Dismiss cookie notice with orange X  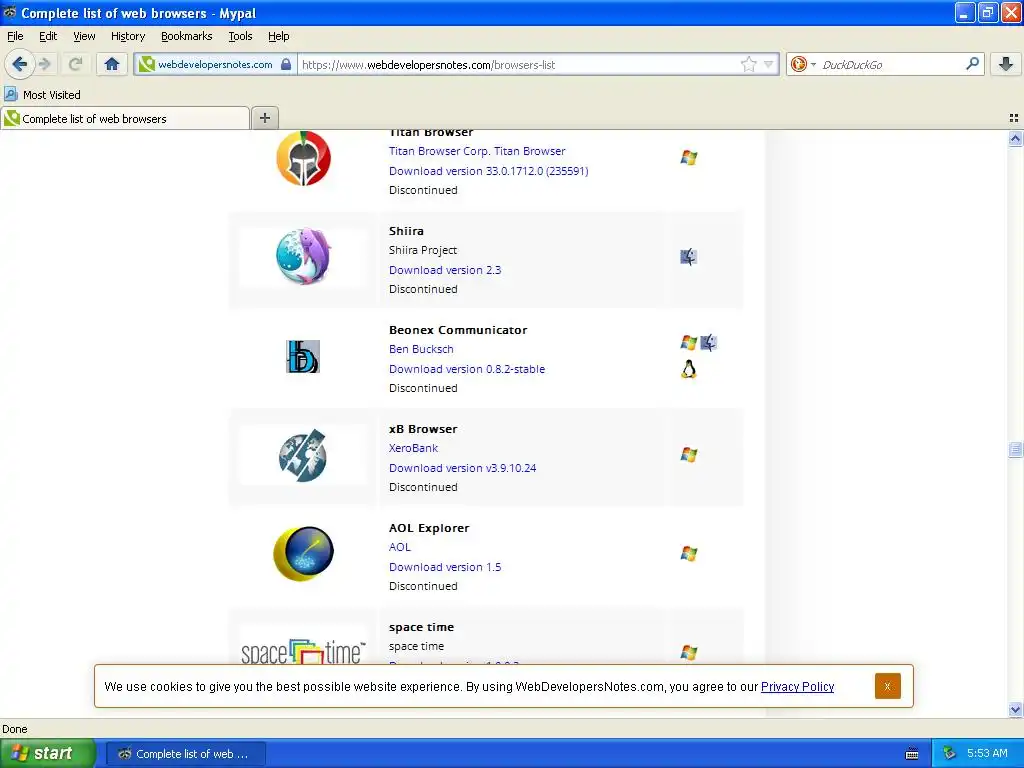click(x=887, y=686)
